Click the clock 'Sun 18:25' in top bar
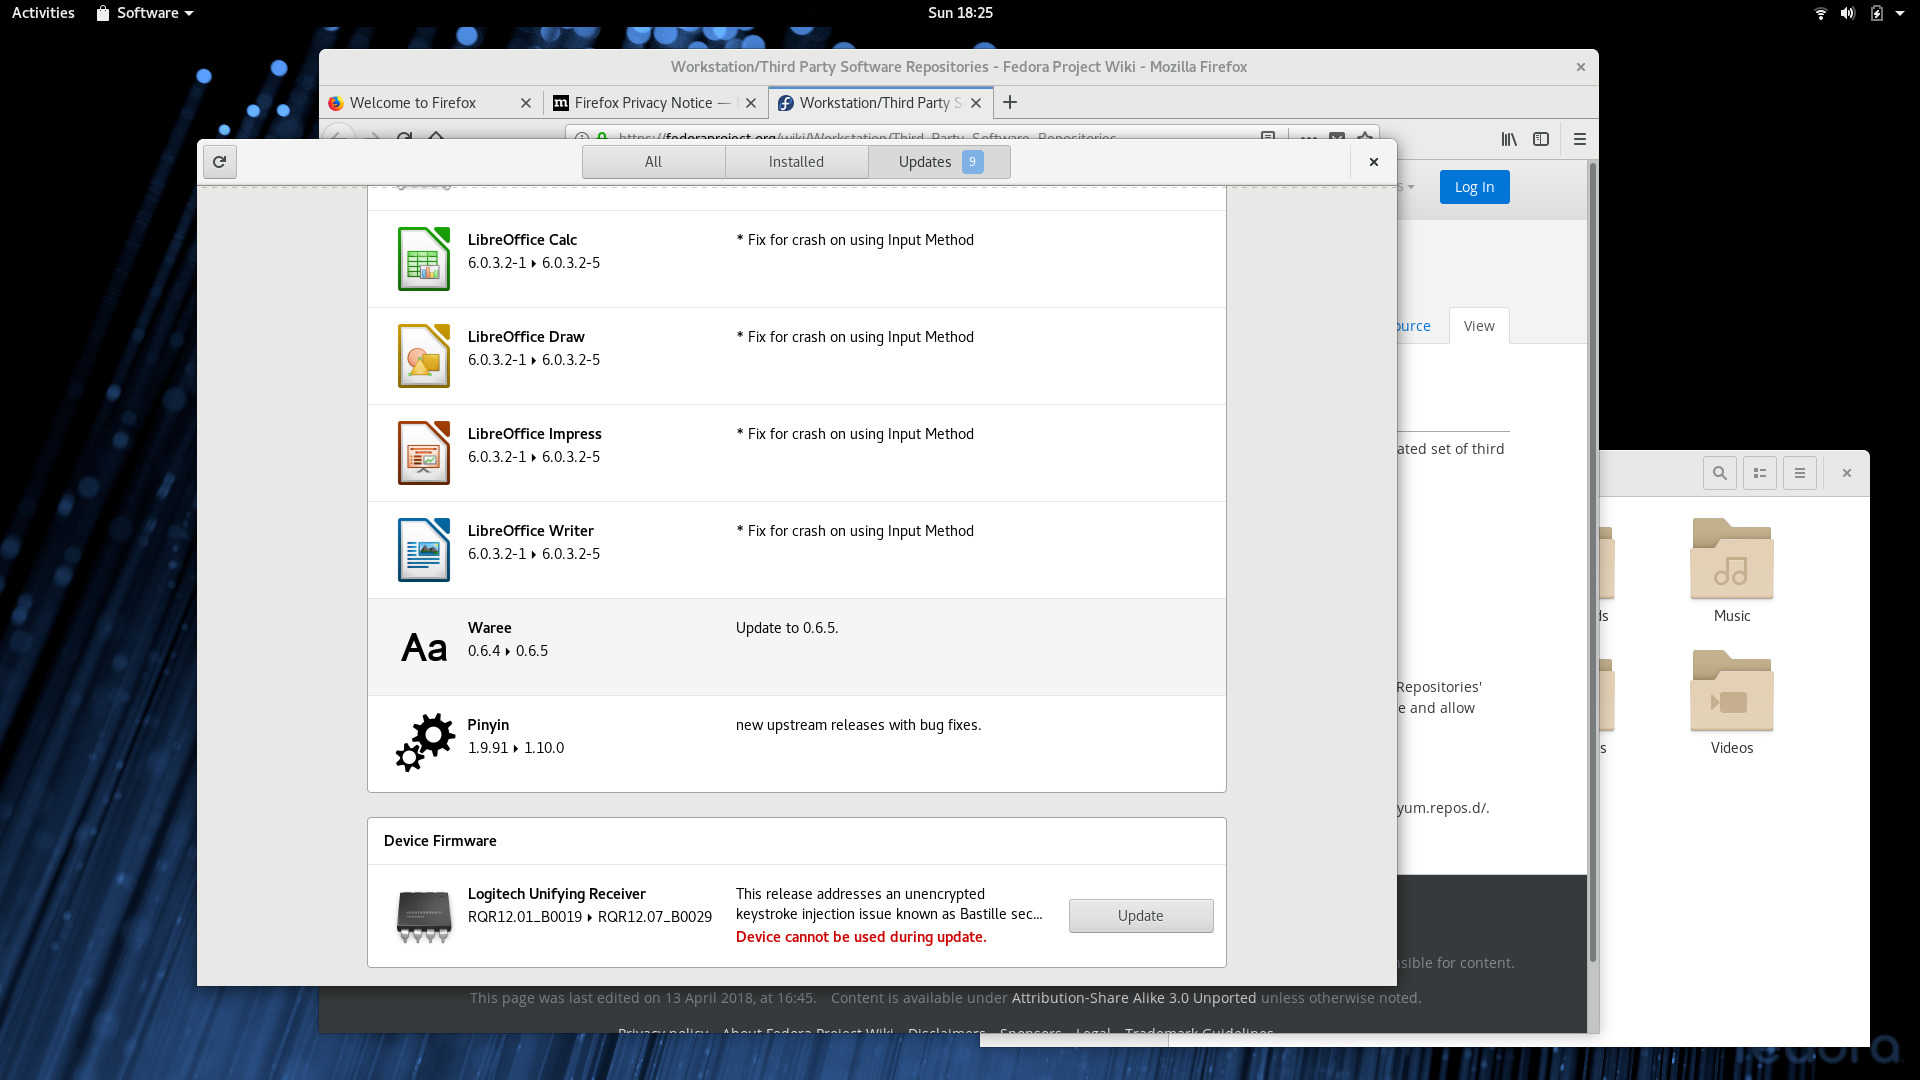Image resolution: width=1920 pixels, height=1080 pixels. point(960,13)
